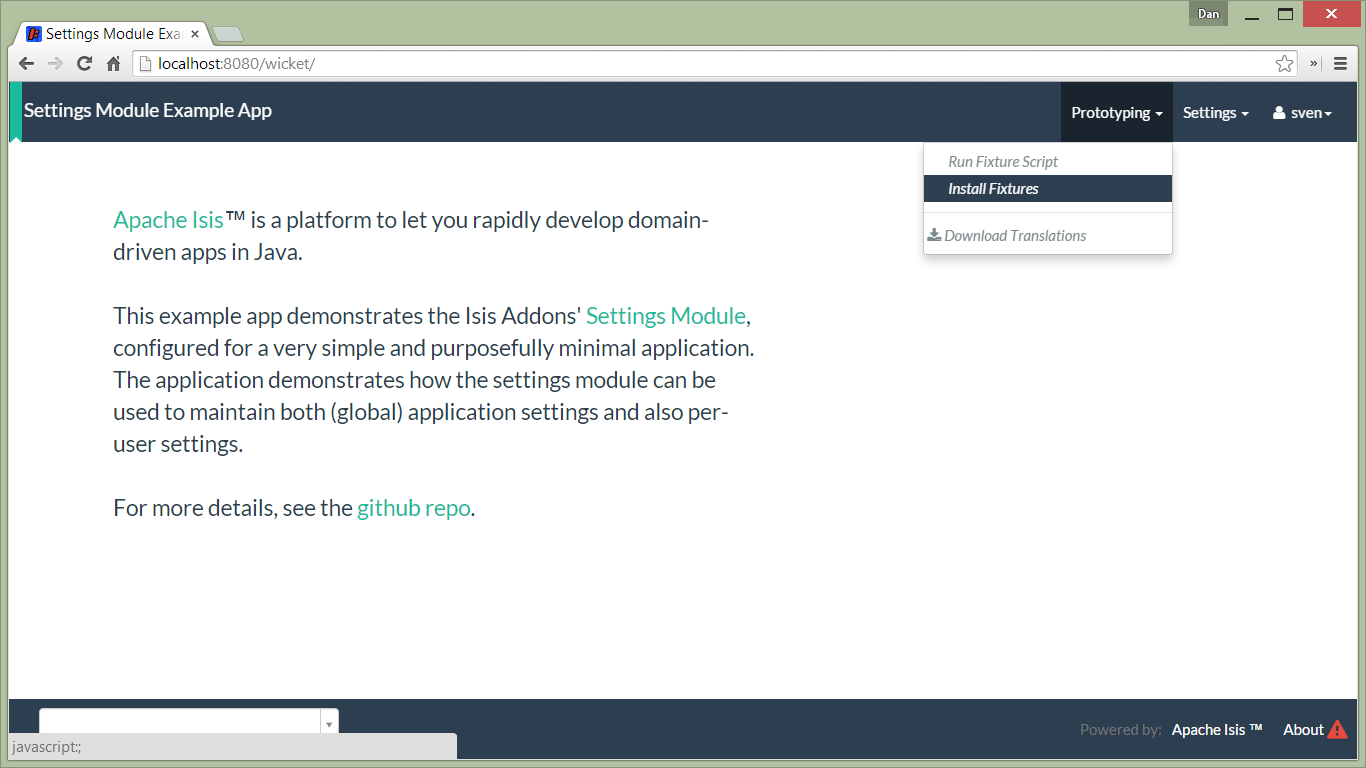The height and width of the screenshot is (768, 1366).
Task: Follow the Apache Isis link in the intro
Action: [168, 219]
